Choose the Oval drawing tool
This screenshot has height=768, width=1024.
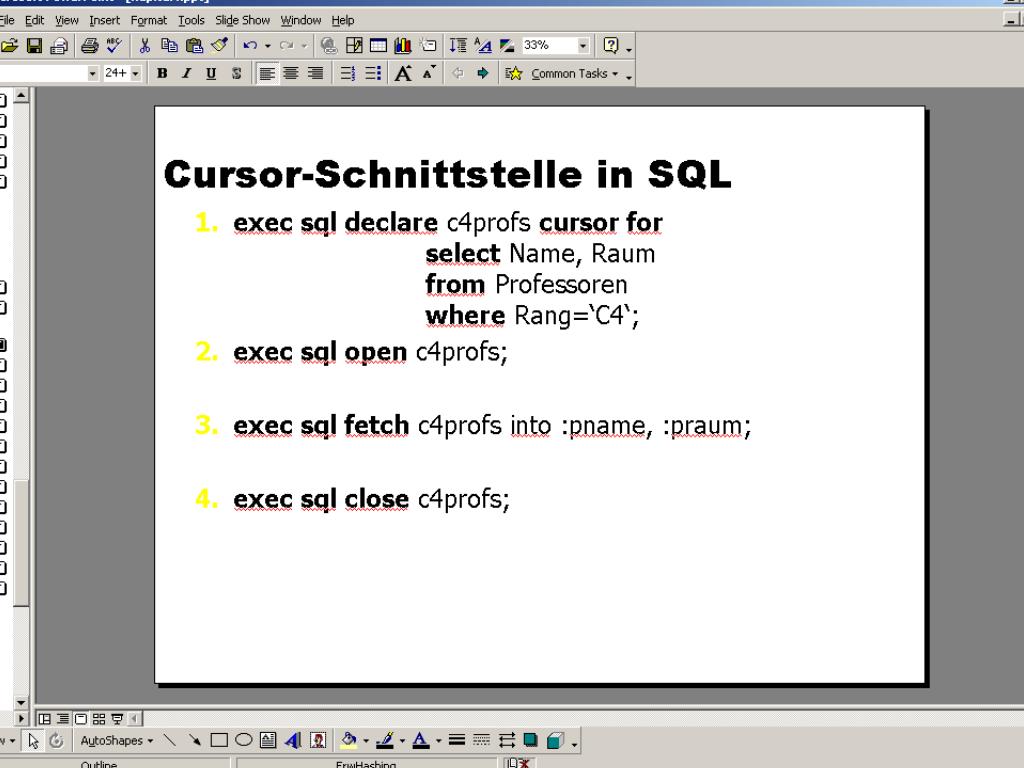pyautogui.click(x=243, y=741)
